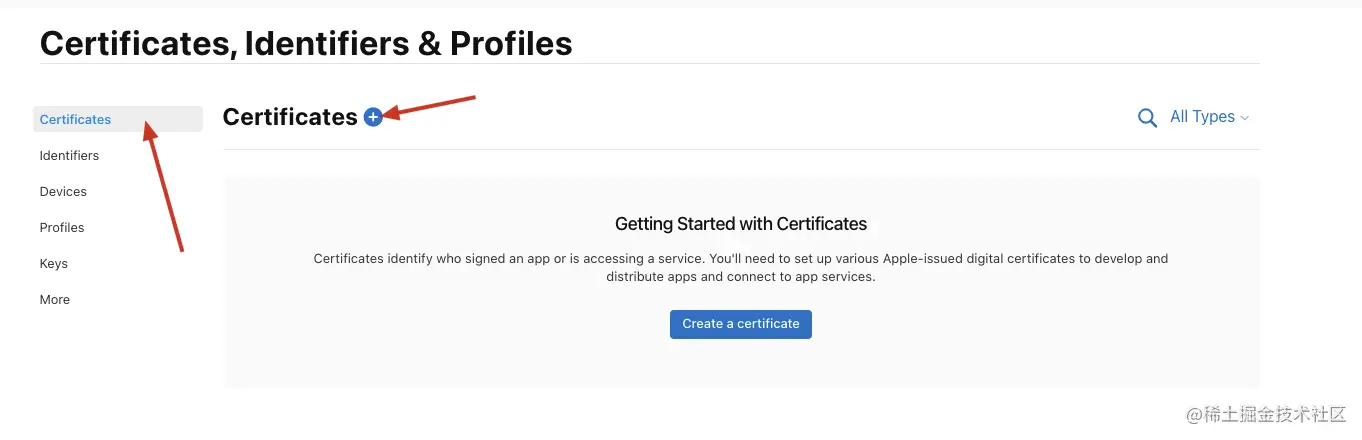
Task: Click the certificates description paragraph
Action: coord(741,267)
